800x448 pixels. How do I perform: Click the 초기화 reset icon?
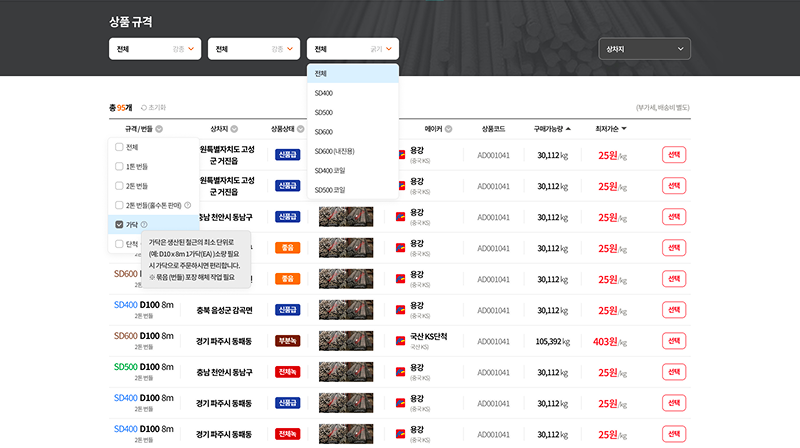(x=144, y=107)
